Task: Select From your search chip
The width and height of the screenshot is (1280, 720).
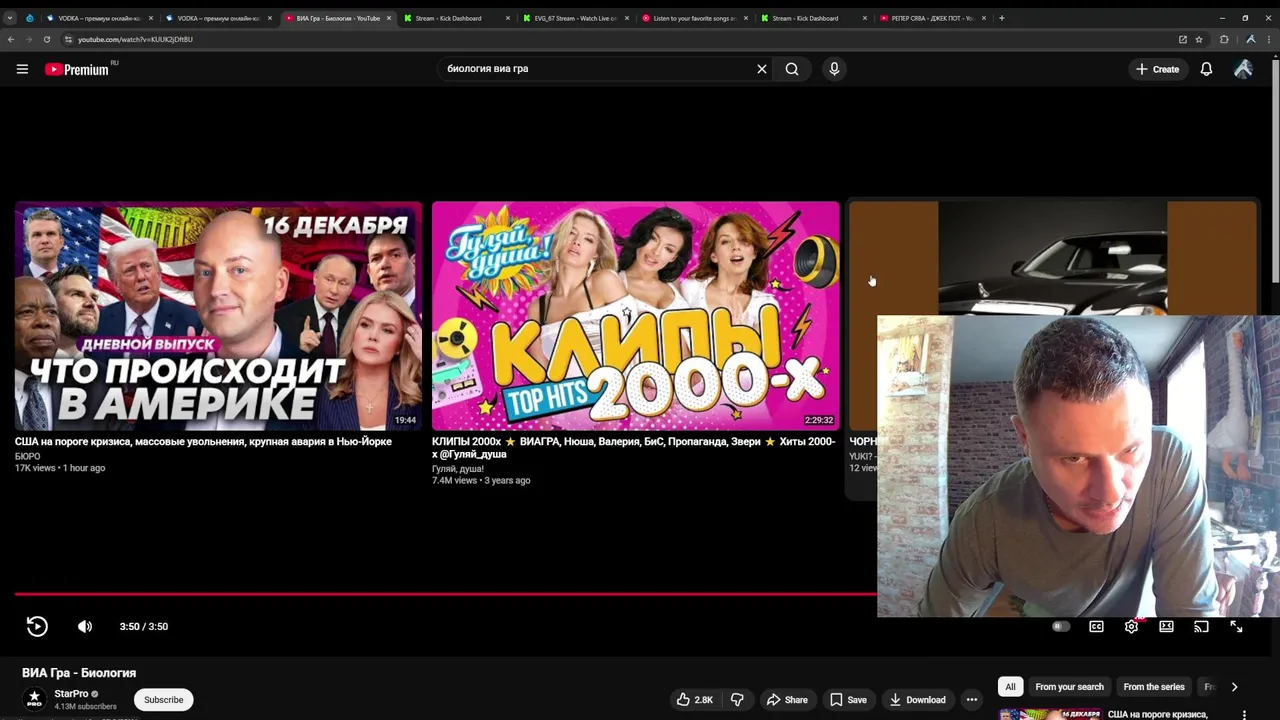Action: coord(1069,687)
